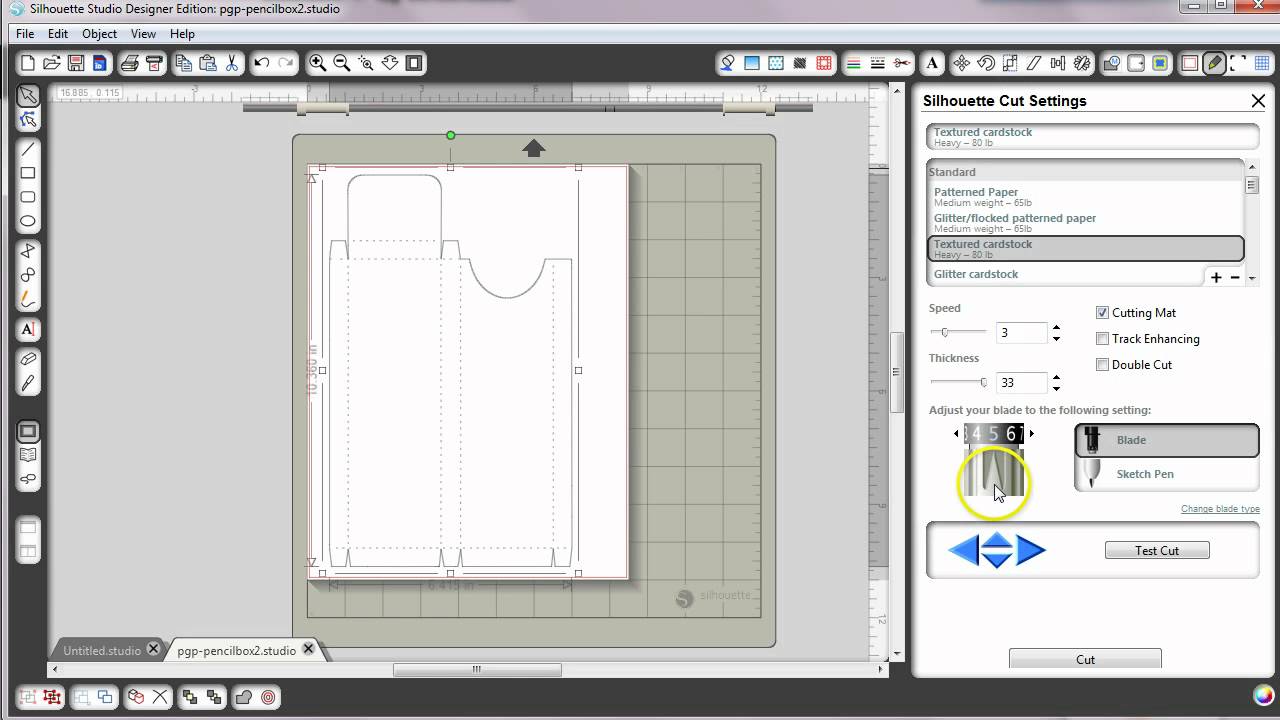Open the View menu
This screenshot has width=1280, height=720.
click(x=143, y=34)
